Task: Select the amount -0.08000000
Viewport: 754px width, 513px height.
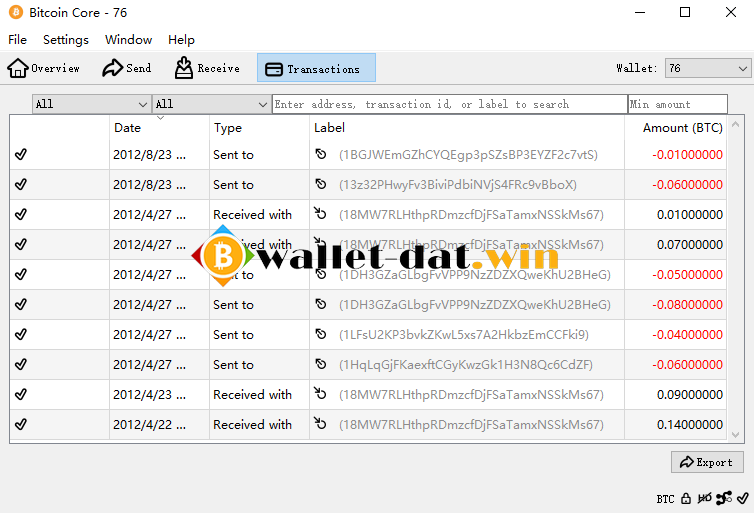Action: (687, 304)
